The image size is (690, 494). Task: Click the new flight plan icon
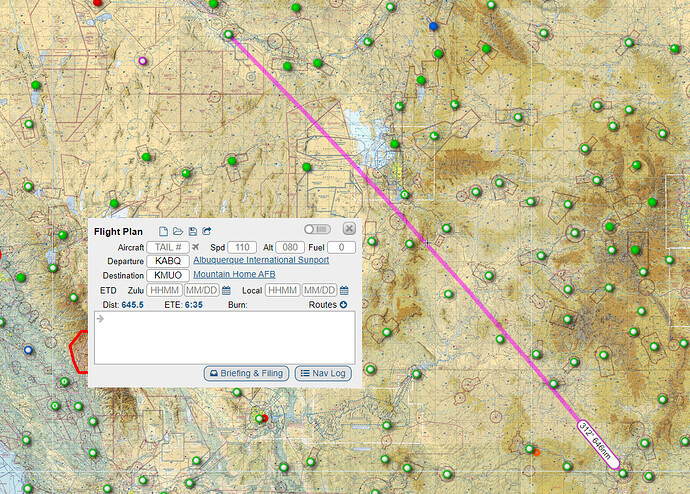coord(163,231)
